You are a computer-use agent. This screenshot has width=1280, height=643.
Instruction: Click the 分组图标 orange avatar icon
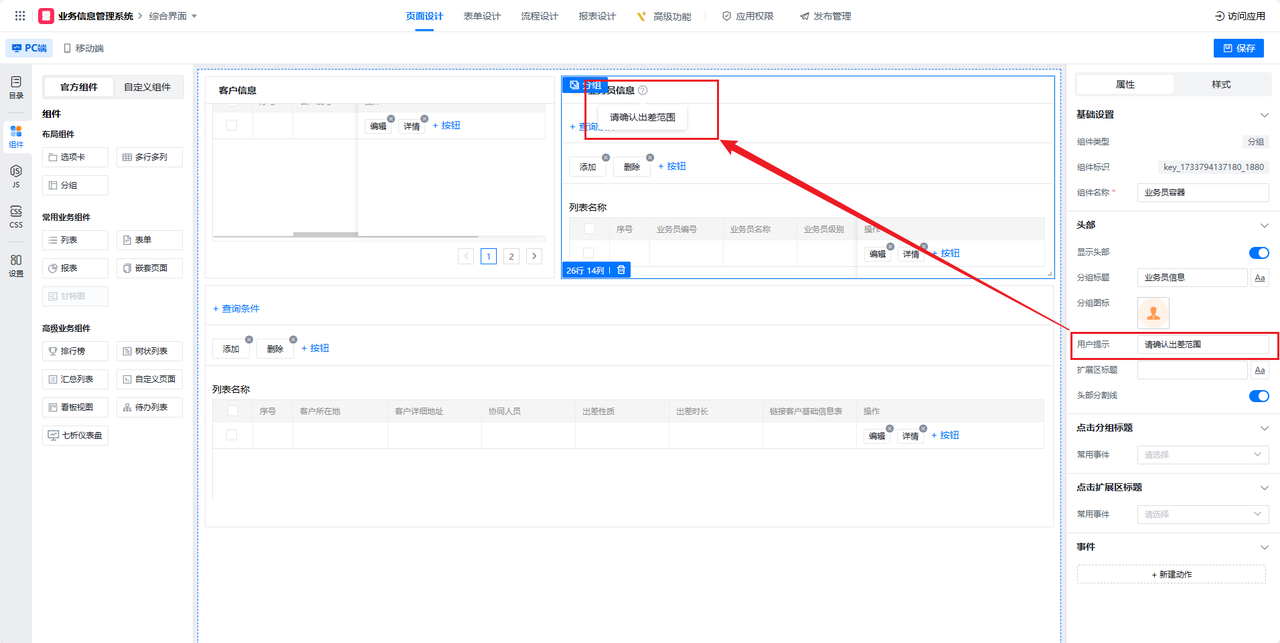(x=1154, y=312)
